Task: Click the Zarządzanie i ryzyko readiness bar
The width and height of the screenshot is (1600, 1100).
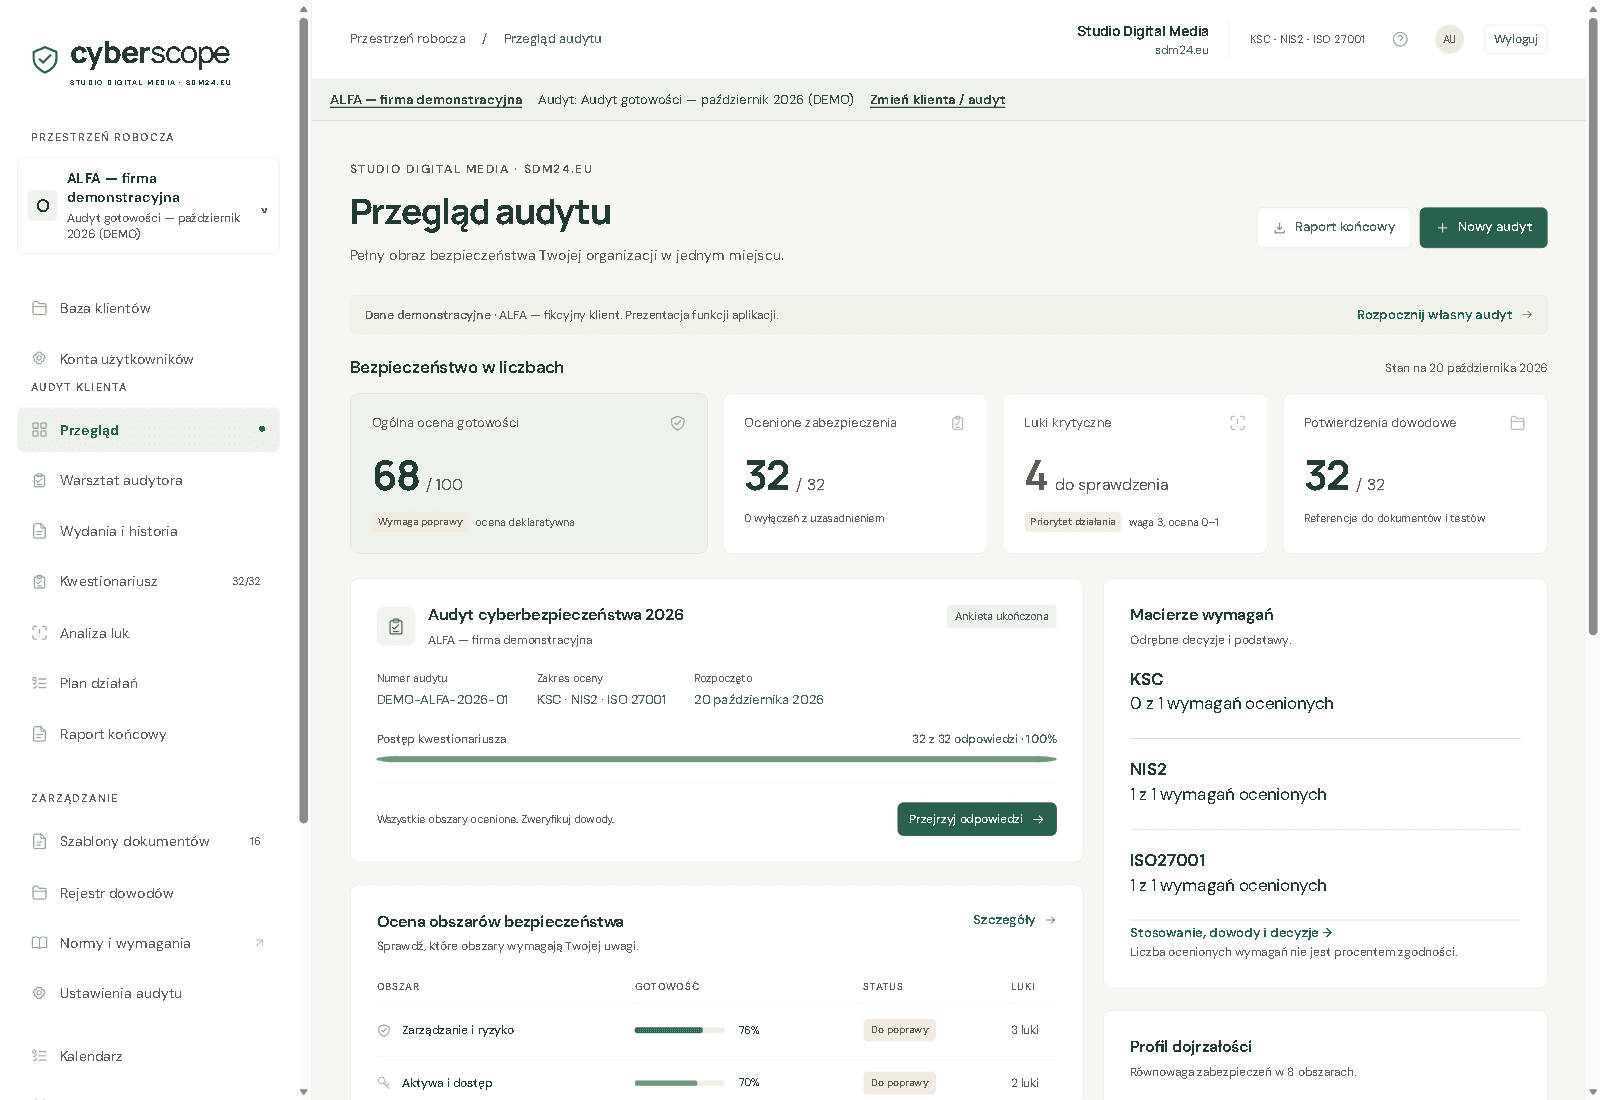Action: coord(679,1030)
